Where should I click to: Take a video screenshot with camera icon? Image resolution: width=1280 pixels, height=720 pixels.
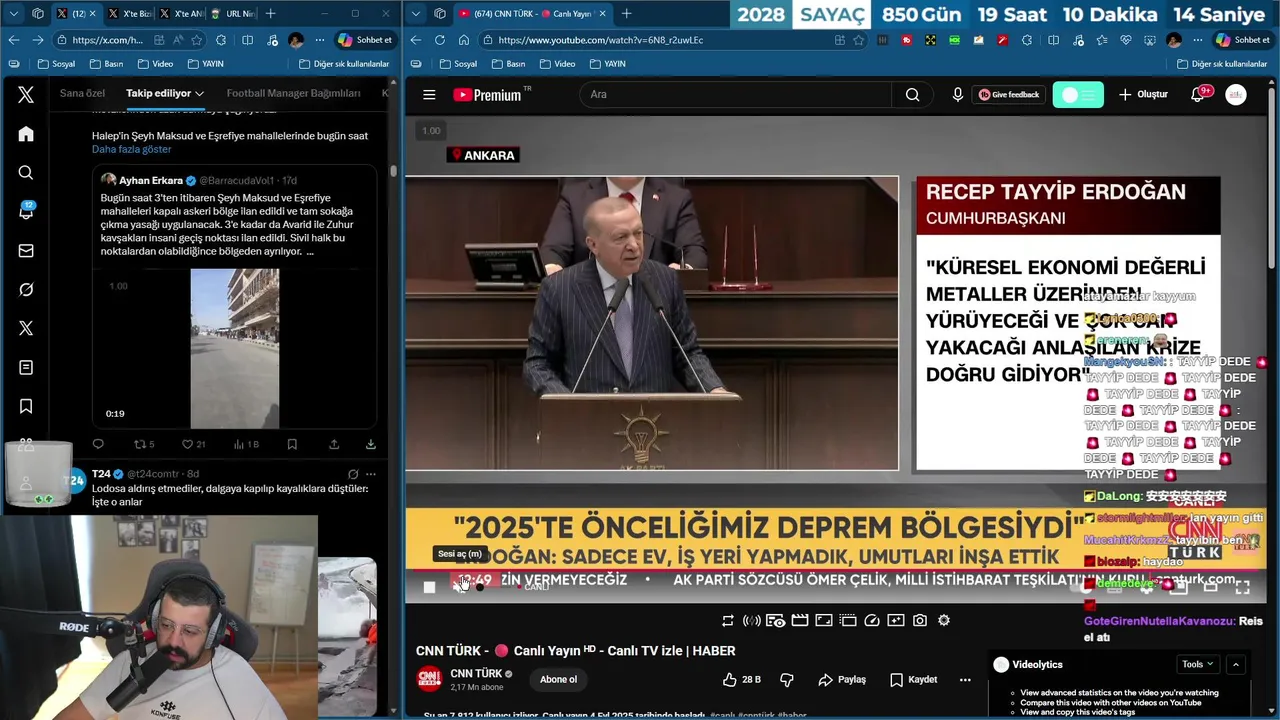tap(920, 620)
